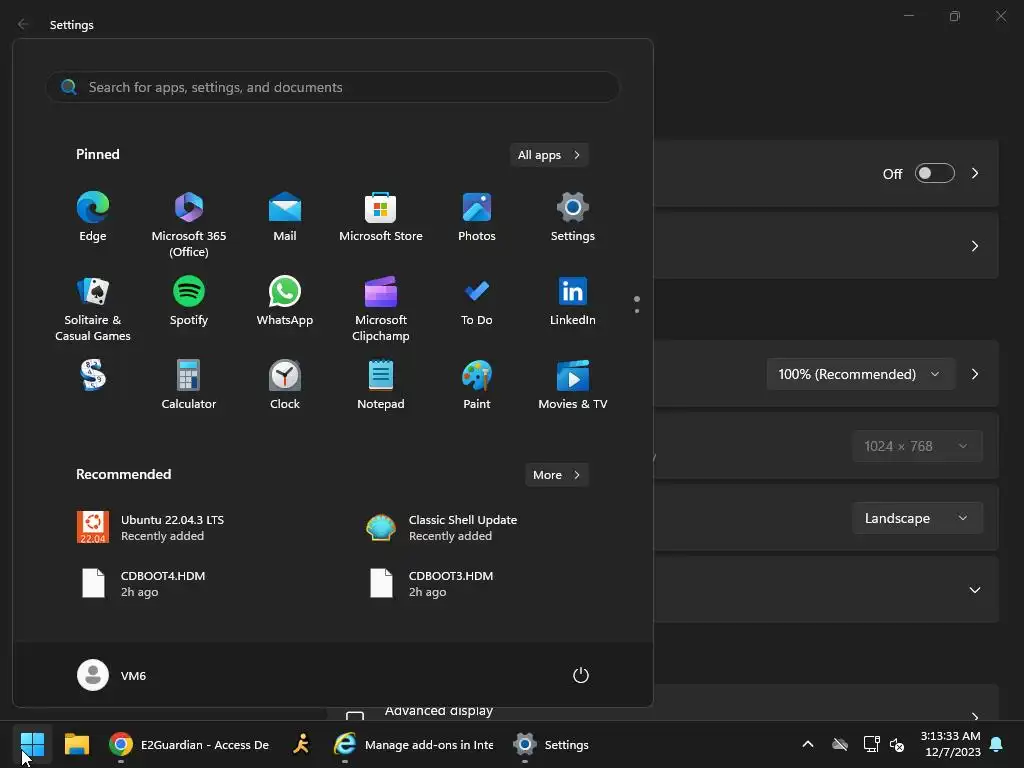Show hidden system tray icons
This screenshot has height=768, width=1024.
[x=808, y=744]
